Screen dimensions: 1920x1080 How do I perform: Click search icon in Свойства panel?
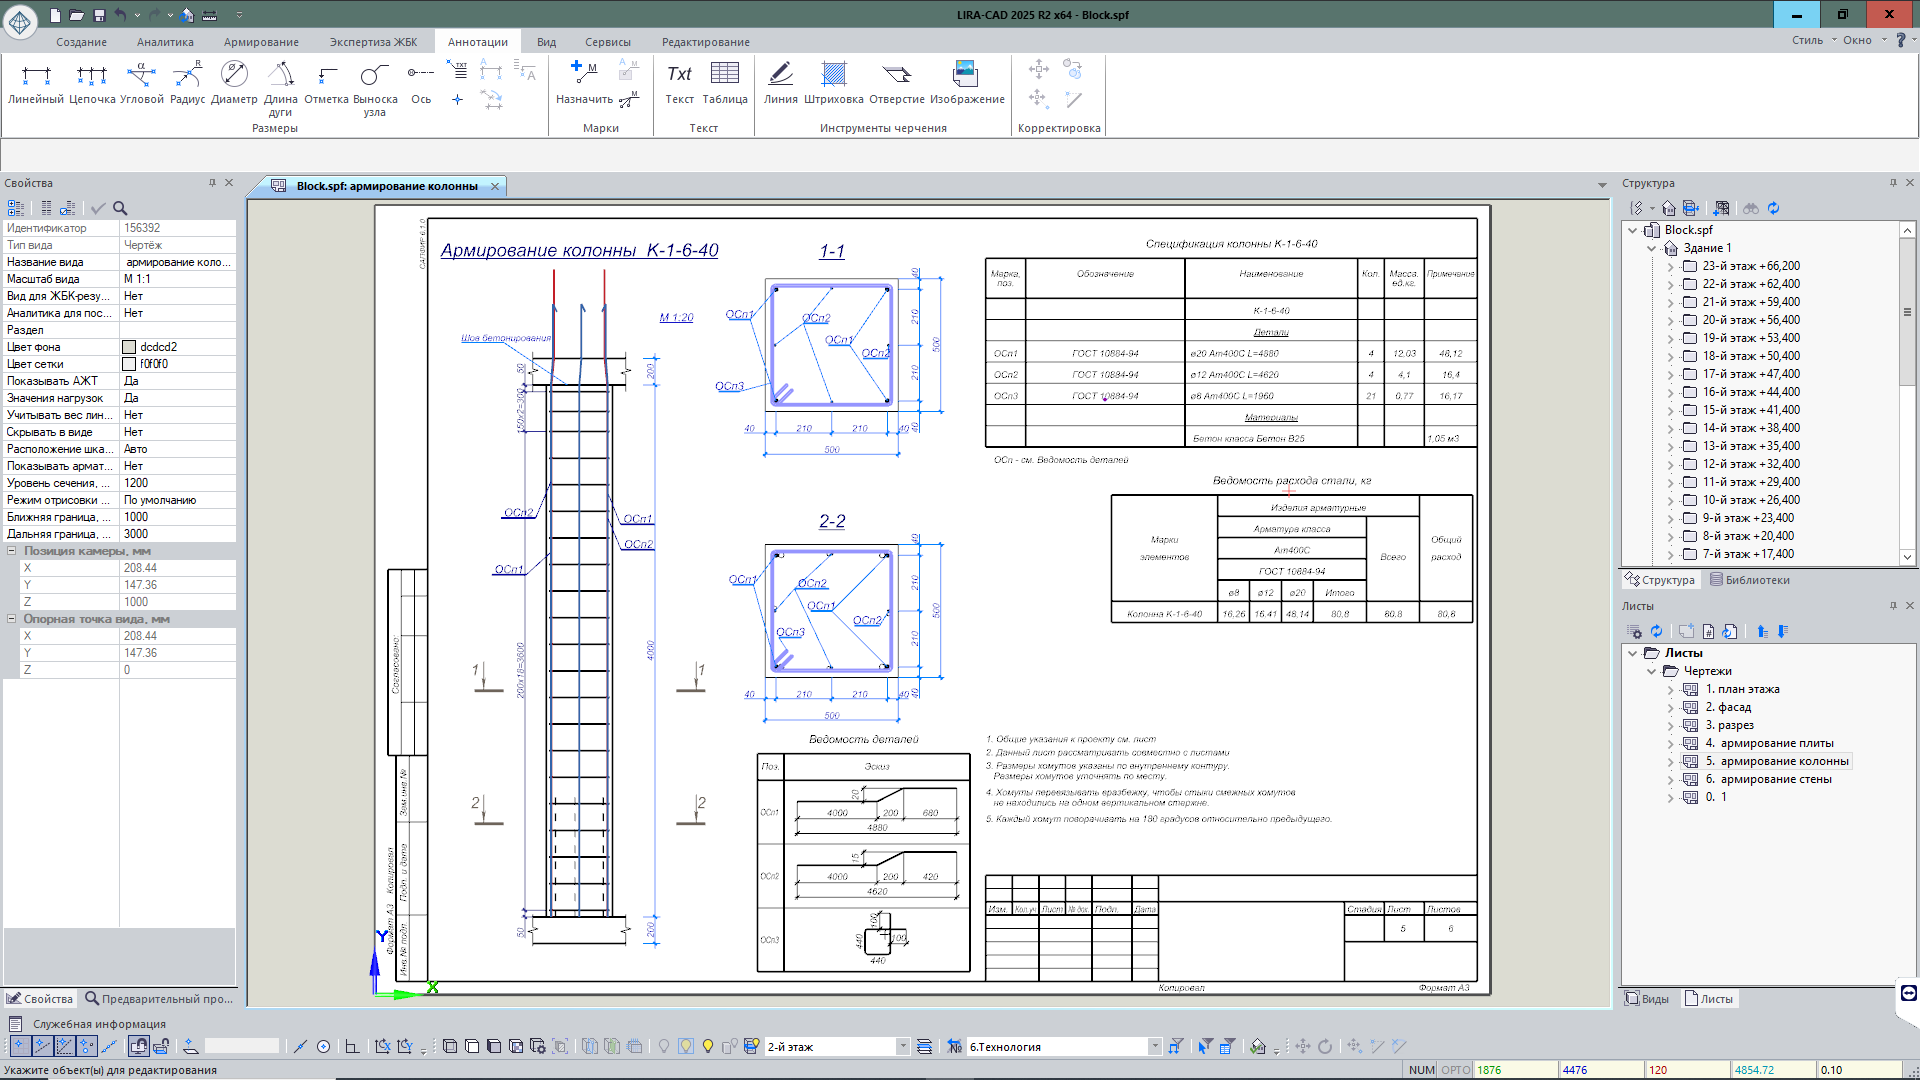[120, 208]
